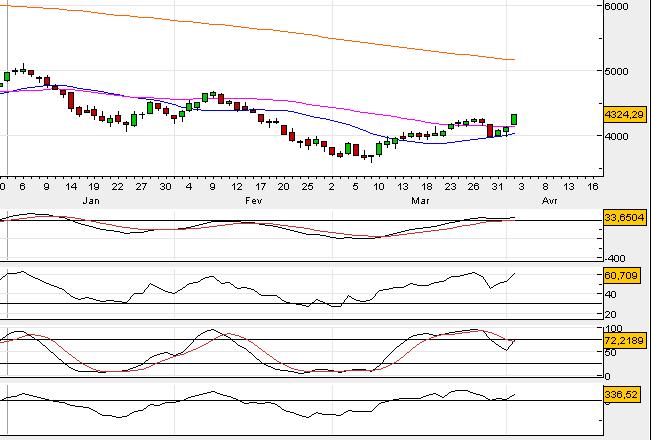Select the 100 level on stochastic scale
Screen dimensions: 652x440
[614, 329]
